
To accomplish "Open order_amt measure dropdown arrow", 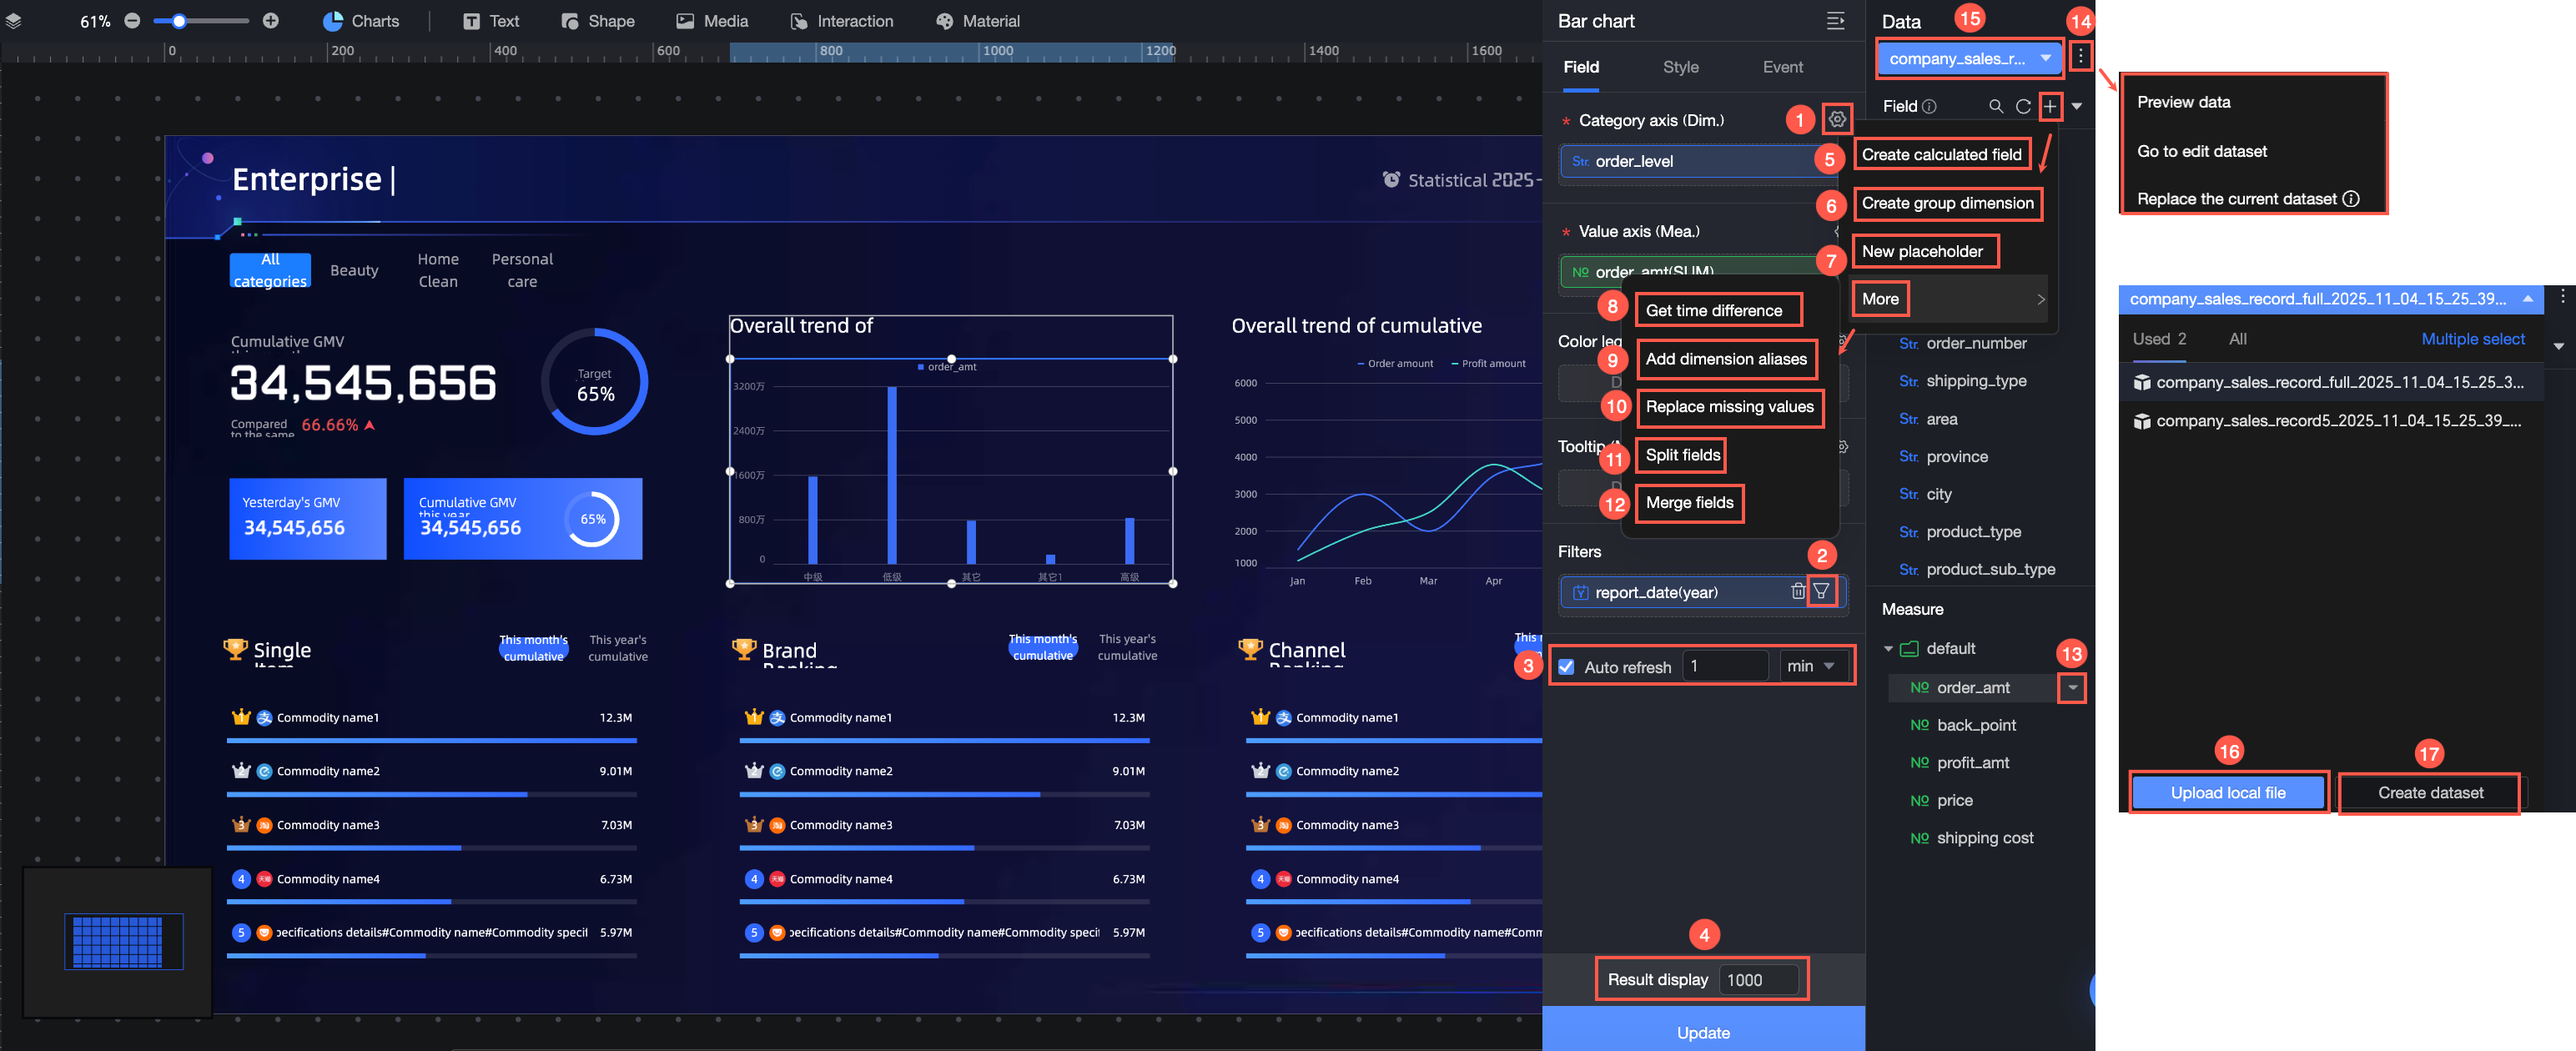I will [x=2072, y=688].
